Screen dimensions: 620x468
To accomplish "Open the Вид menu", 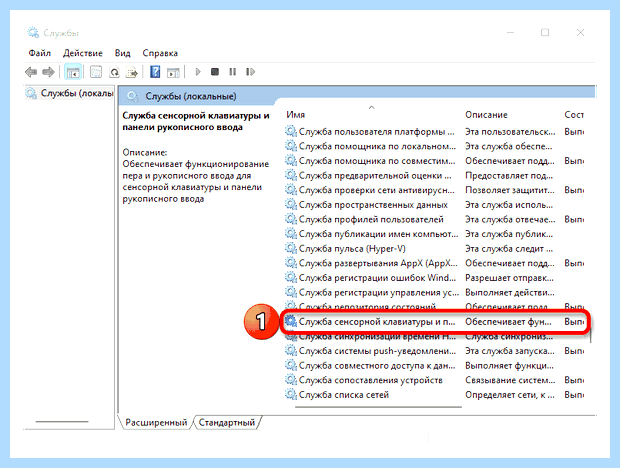I will [x=123, y=53].
